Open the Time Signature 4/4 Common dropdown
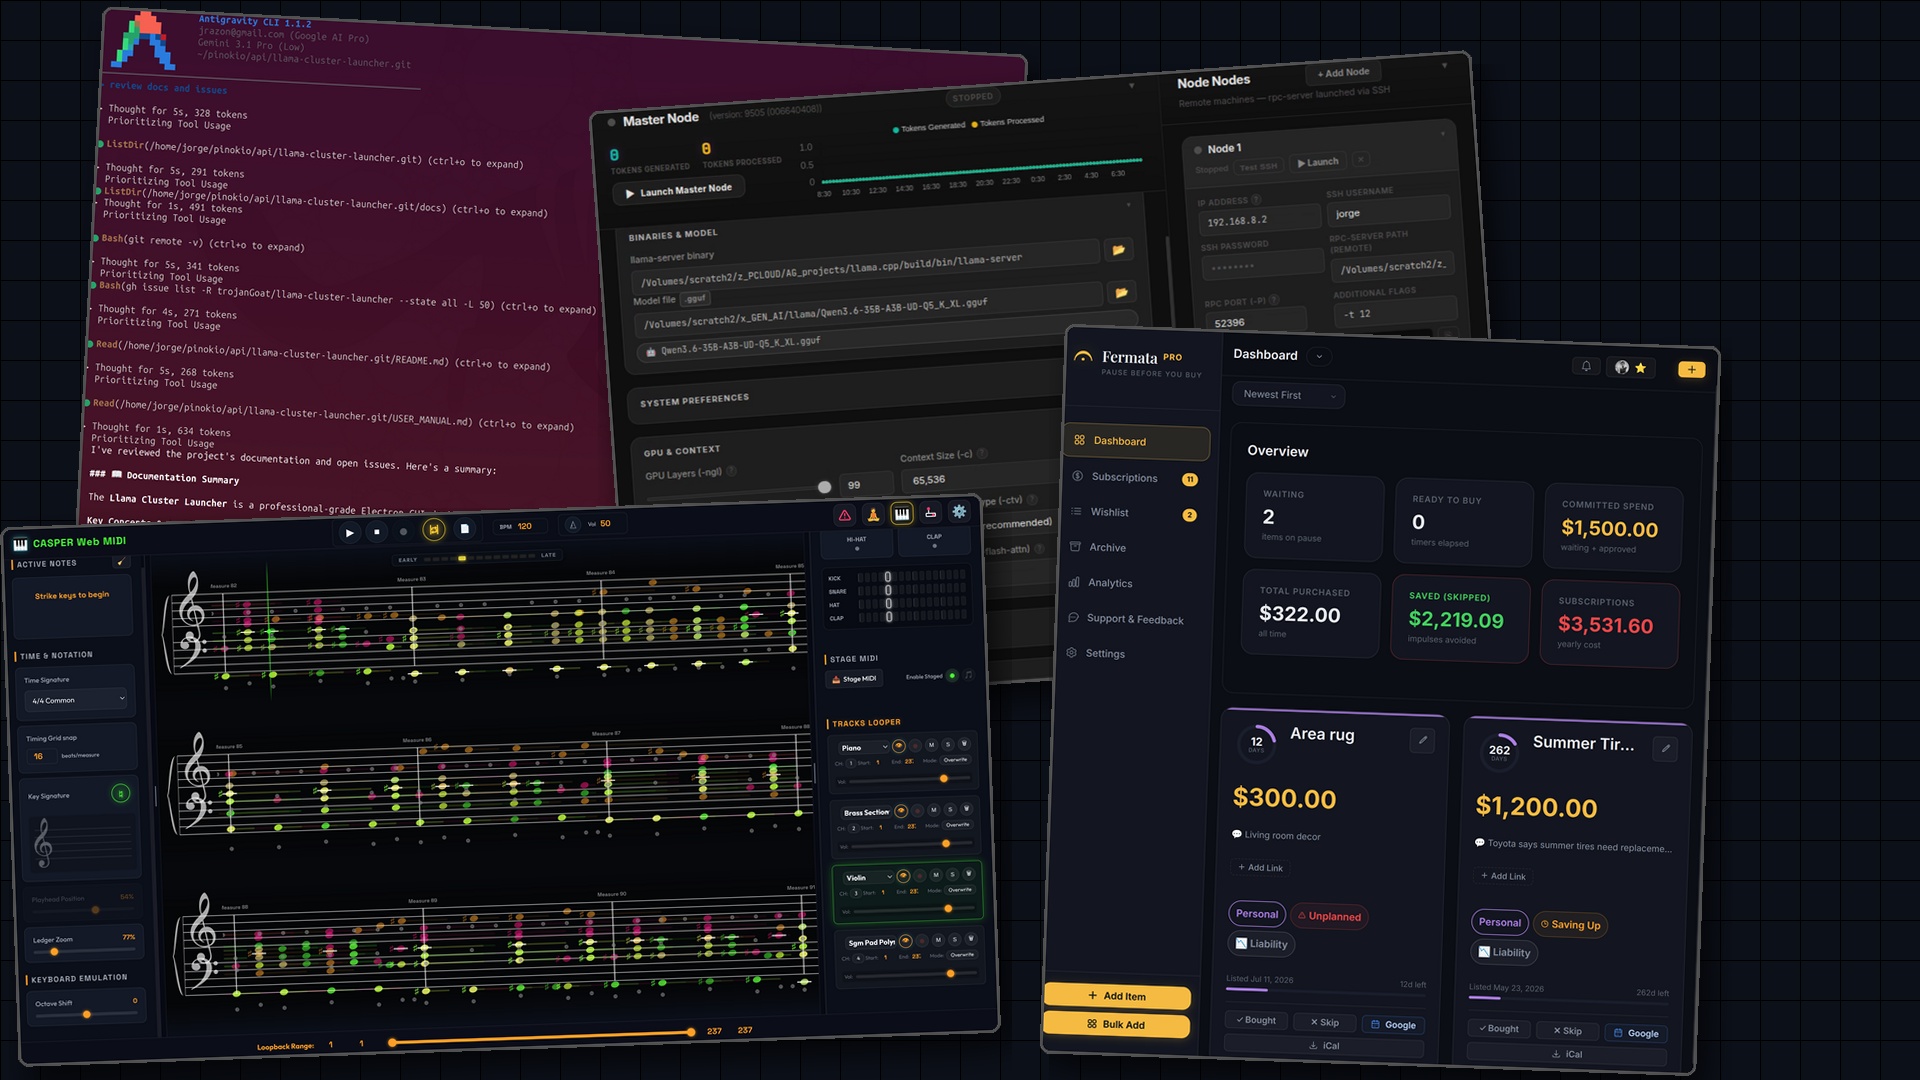This screenshot has height=1080, width=1920. pos(78,699)
